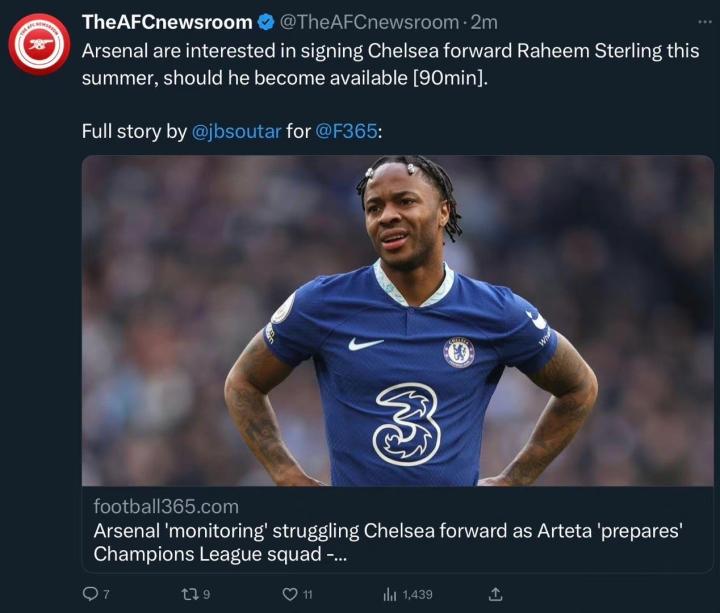Open the three-dot more options menu

[x=704, y=21]
